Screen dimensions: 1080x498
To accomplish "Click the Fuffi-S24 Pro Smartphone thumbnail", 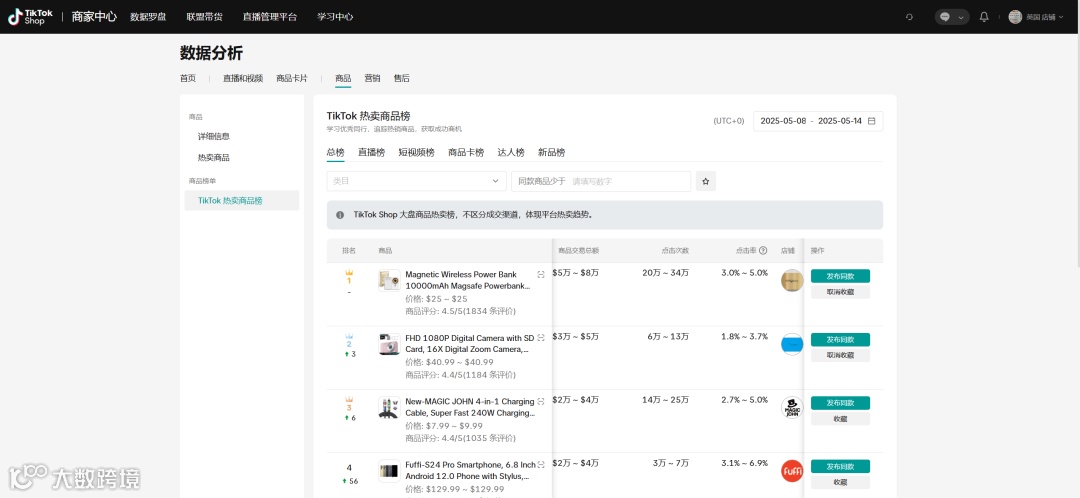I will click(389, 471).
